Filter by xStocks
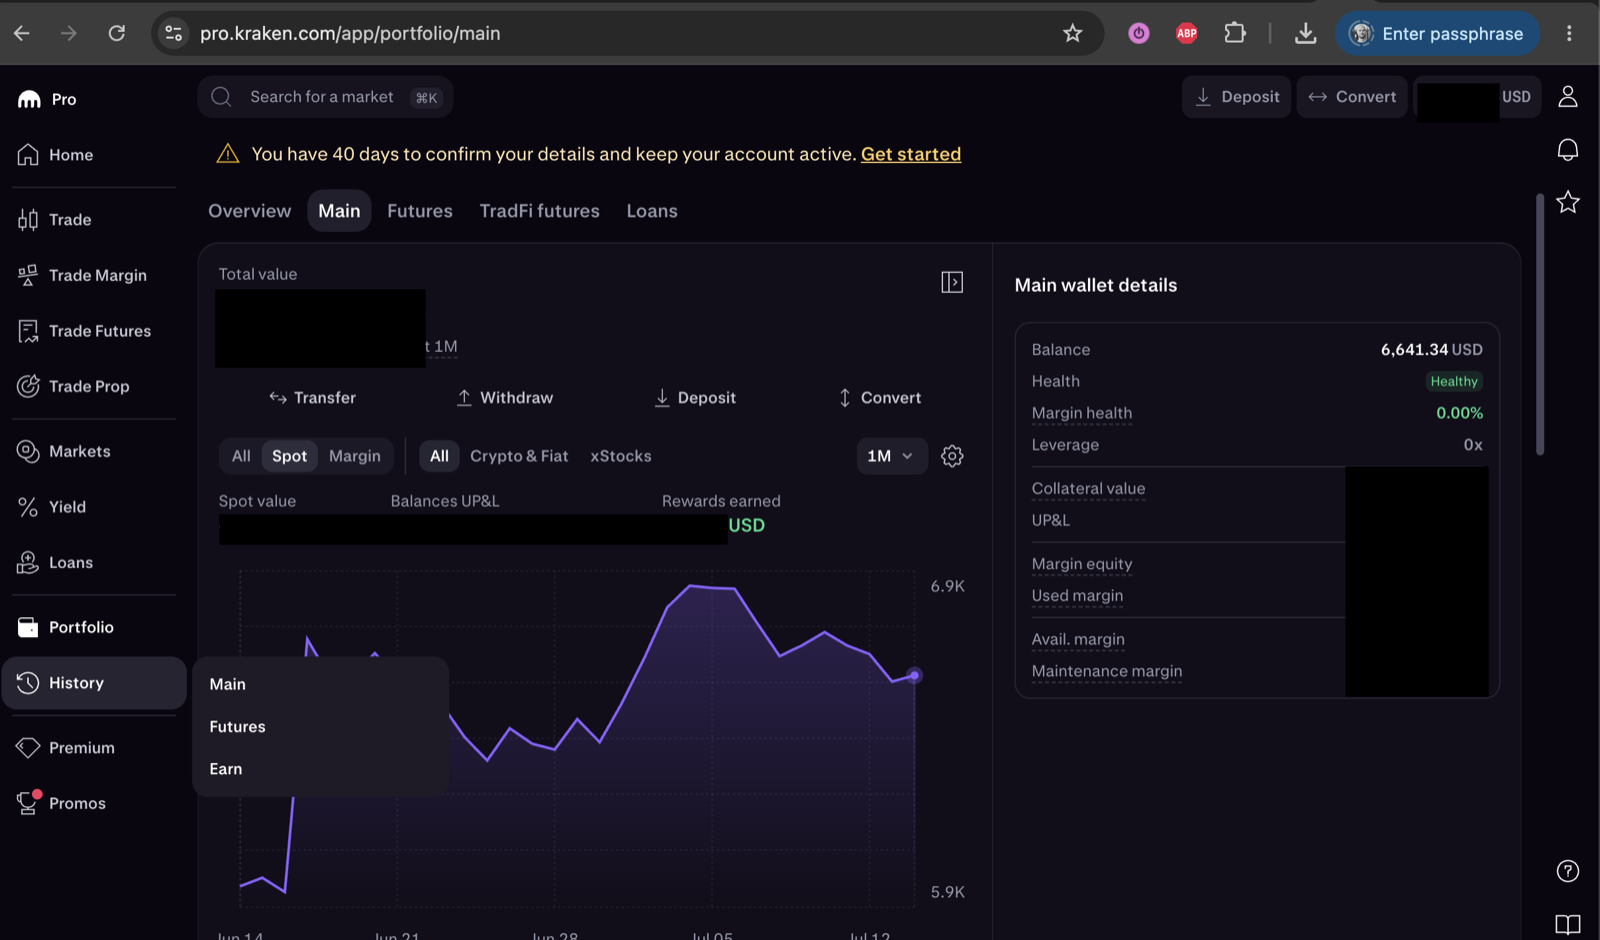Image resolution: width=1600 pixels, height=940 pixels. tap(621, 456)
